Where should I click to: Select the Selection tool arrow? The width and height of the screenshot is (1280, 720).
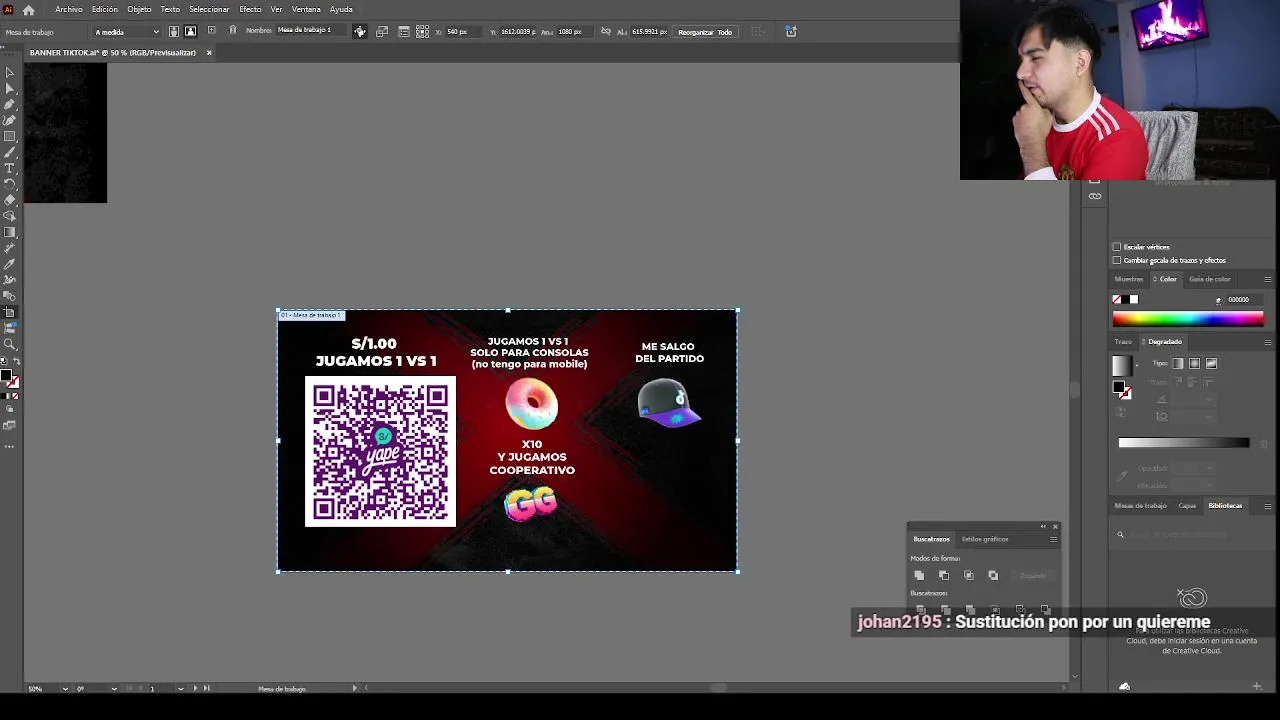(x=10, y=72)
